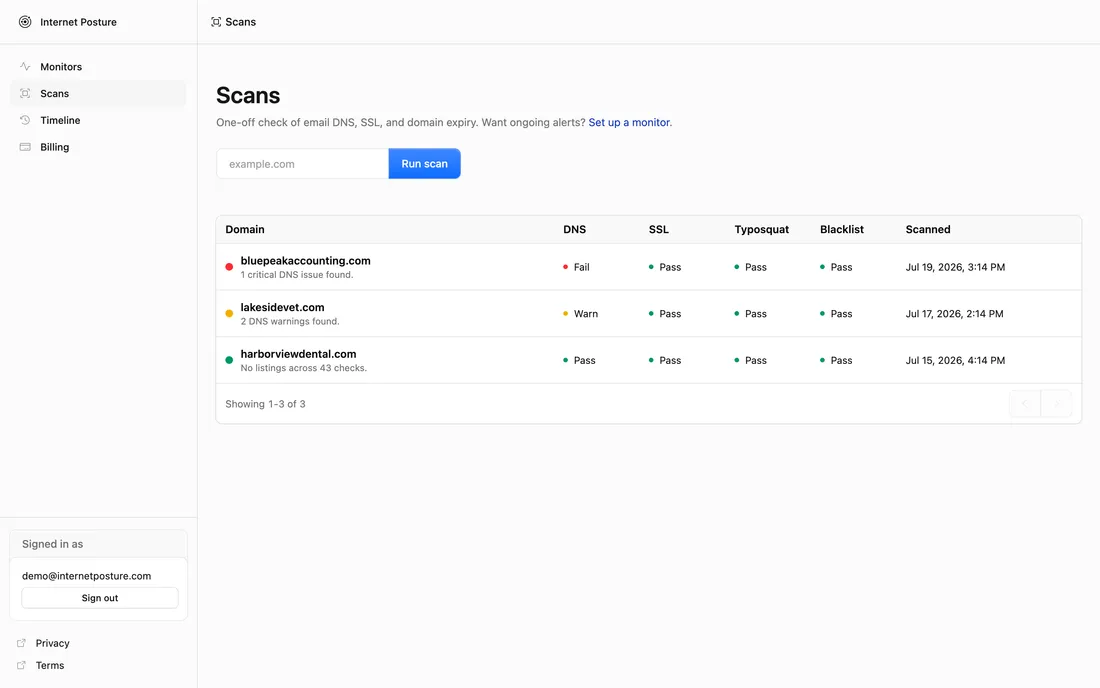Open the harborviewdental.com scan result
Viewport: 1100px width, 688px height.
pos(648,360)
